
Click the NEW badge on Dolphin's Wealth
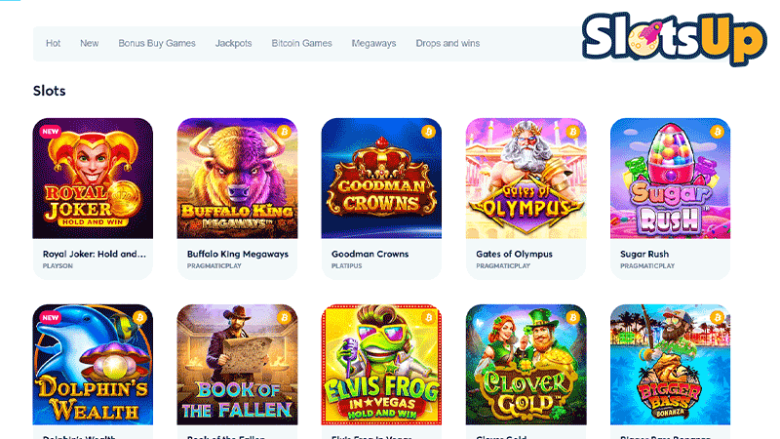pos(50,318)
